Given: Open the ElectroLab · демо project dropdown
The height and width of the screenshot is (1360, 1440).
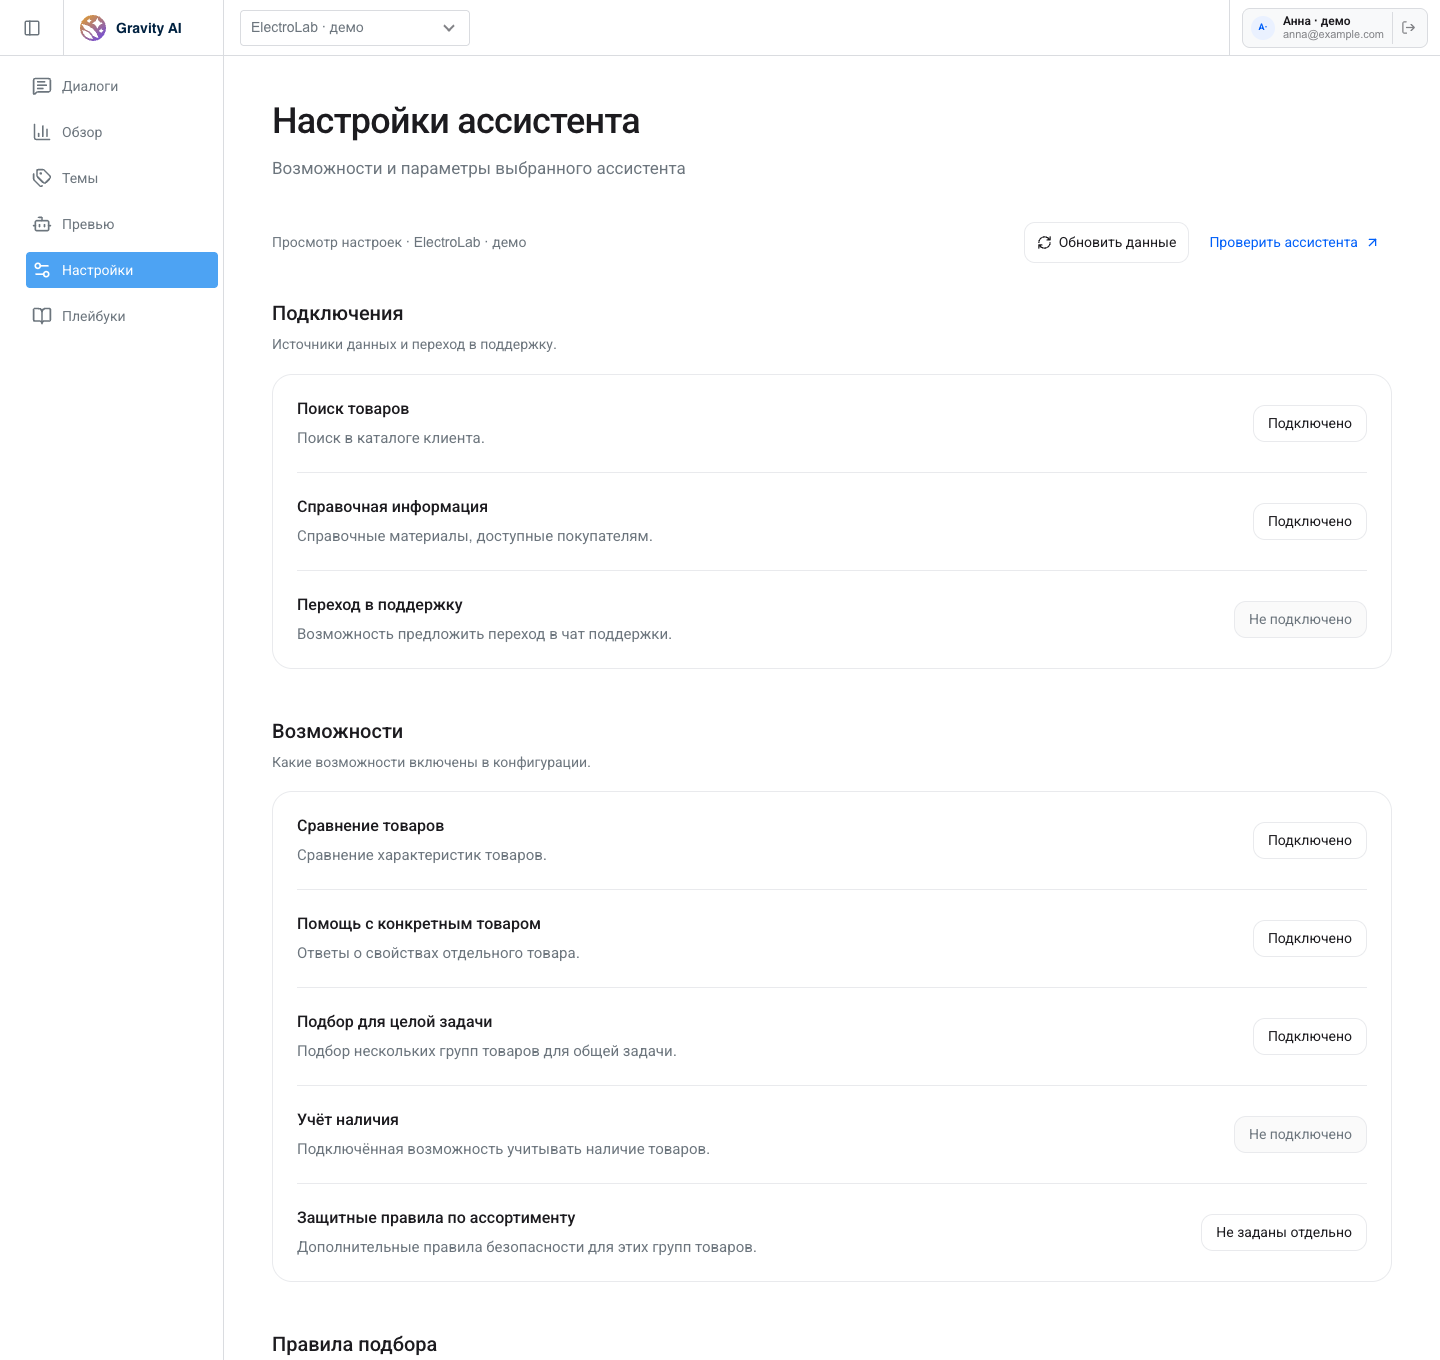Looking at the screenshot, I should coord(355,28).
